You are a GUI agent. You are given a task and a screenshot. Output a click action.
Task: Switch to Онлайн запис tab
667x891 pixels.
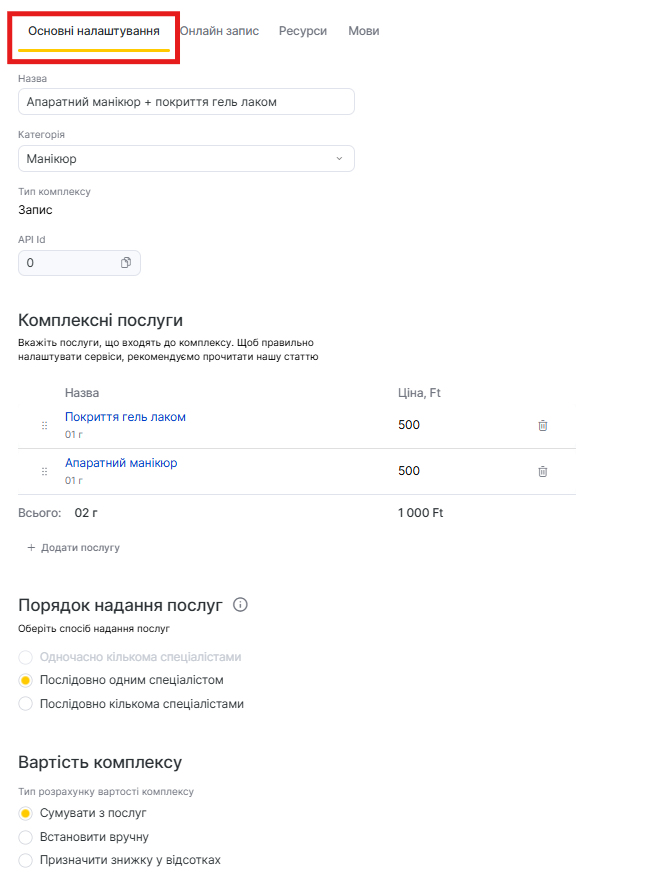(219, 31)
